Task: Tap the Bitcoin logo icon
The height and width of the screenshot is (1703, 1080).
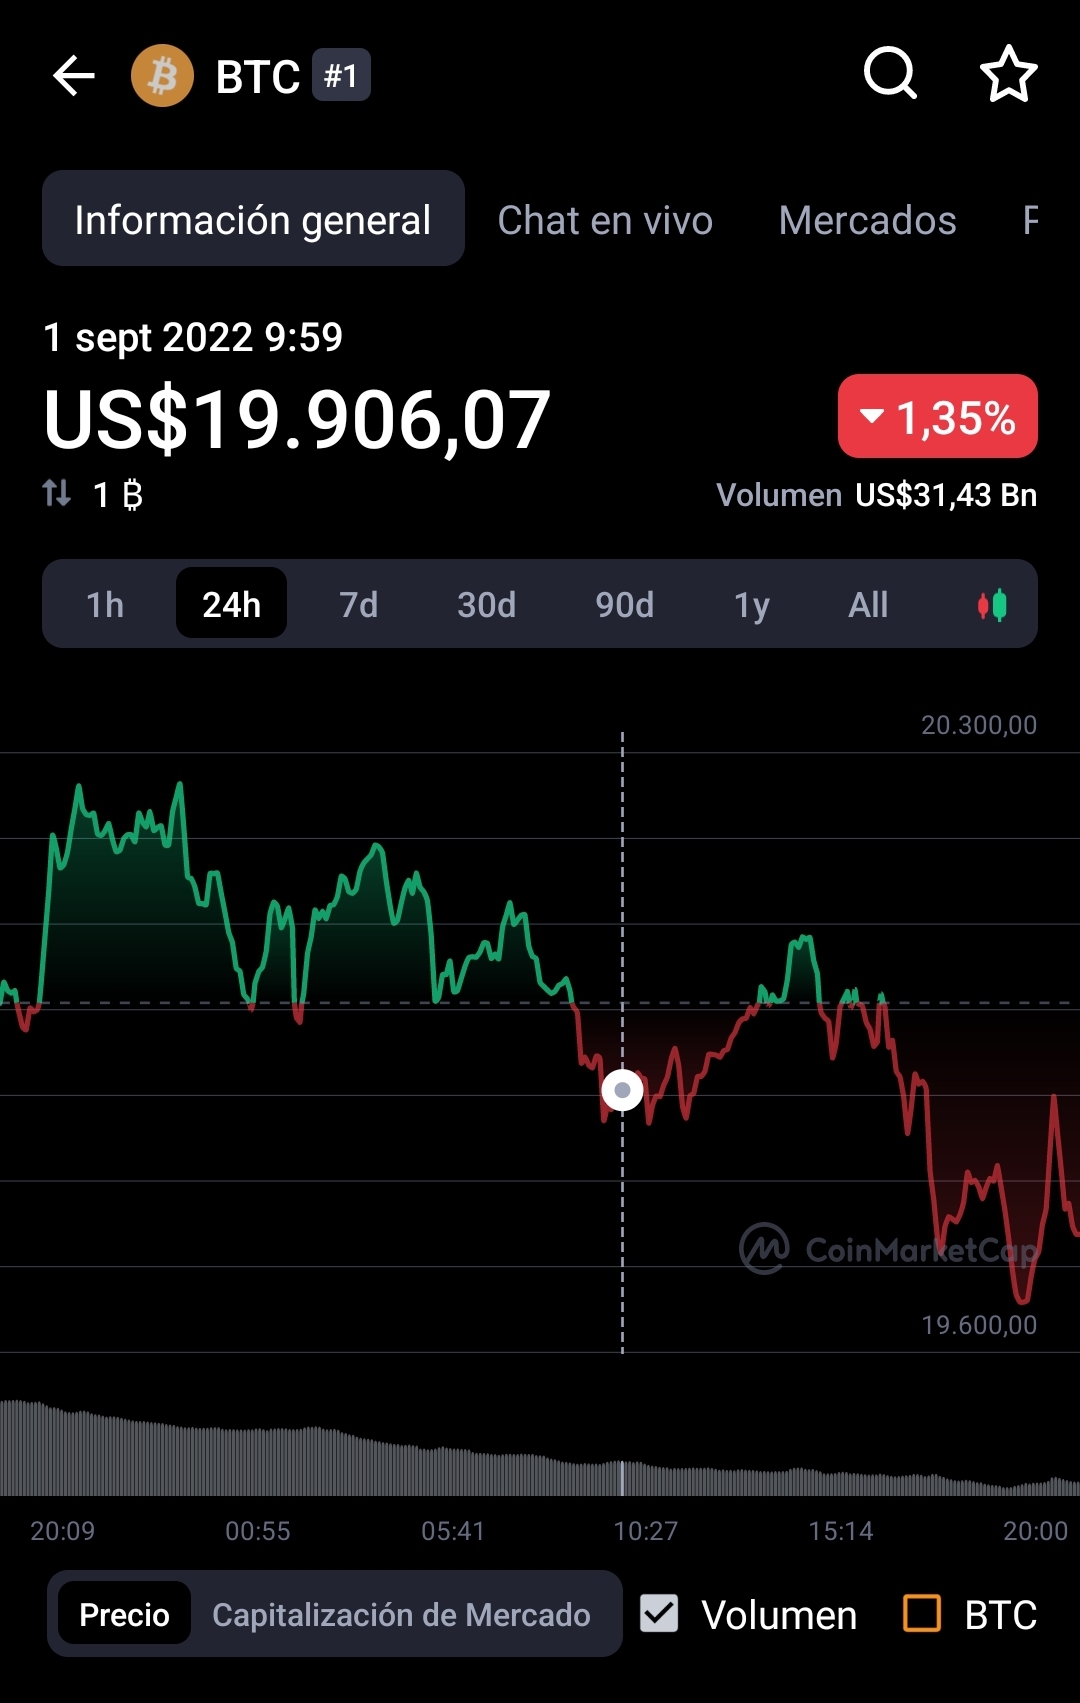Action: (x=162, y=76)
